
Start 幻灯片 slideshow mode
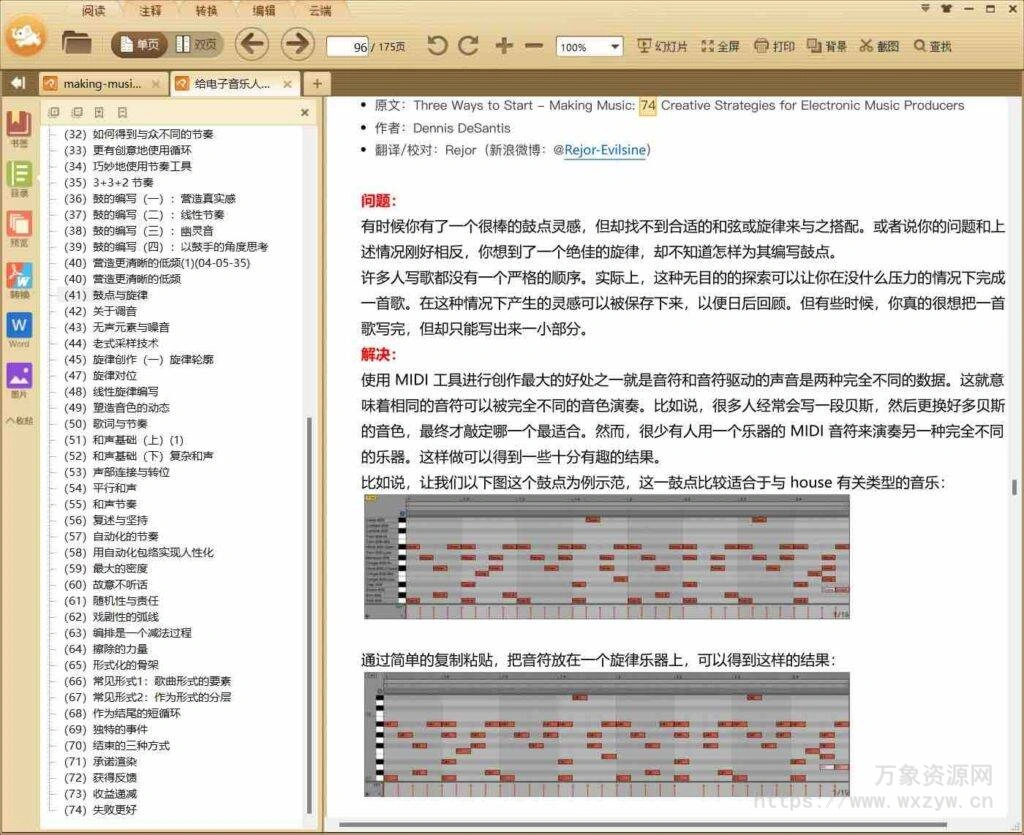click(661, 45)
